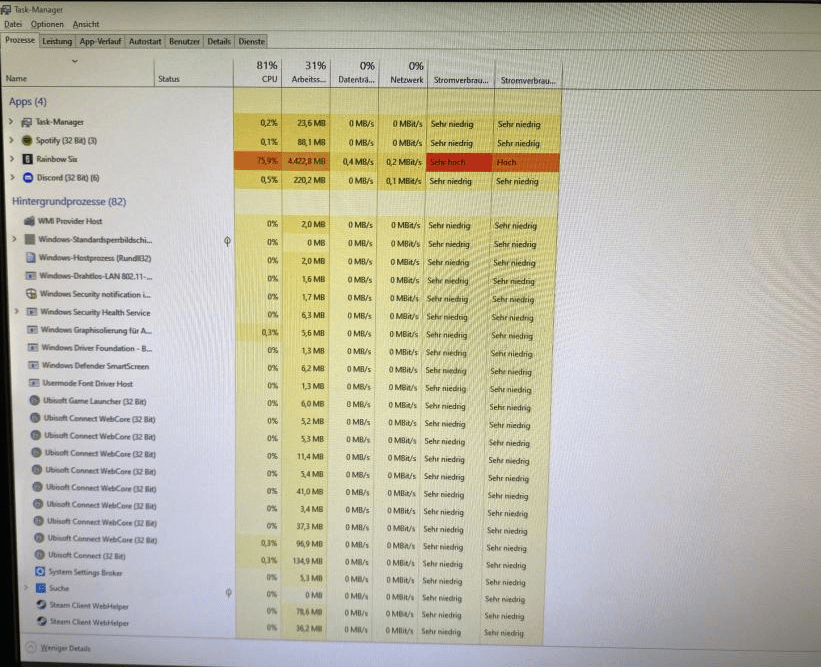Click the Sehr hoch power usage cell

(459, 162)
